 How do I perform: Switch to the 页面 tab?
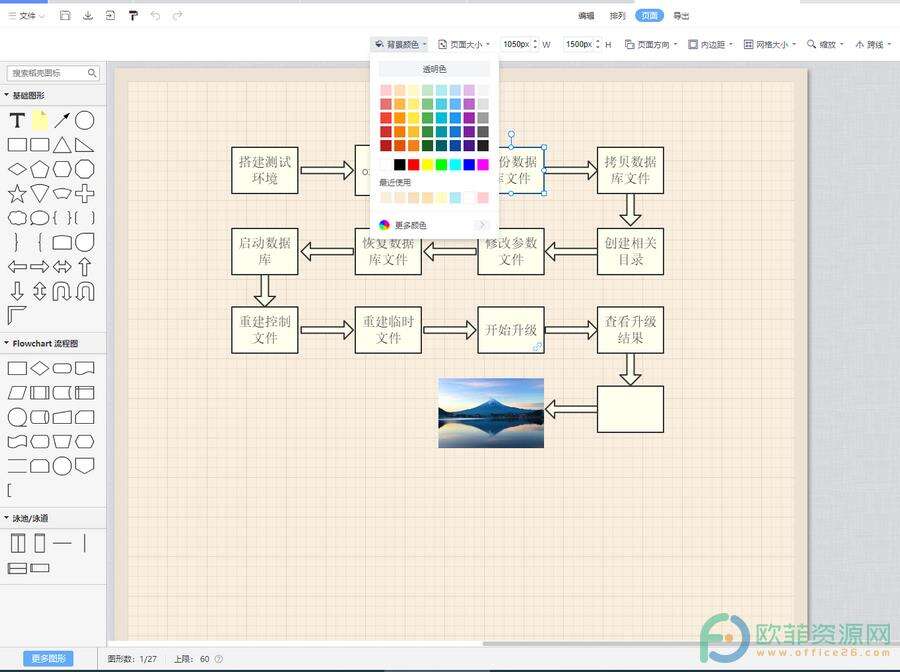click(x=650, y=15)
